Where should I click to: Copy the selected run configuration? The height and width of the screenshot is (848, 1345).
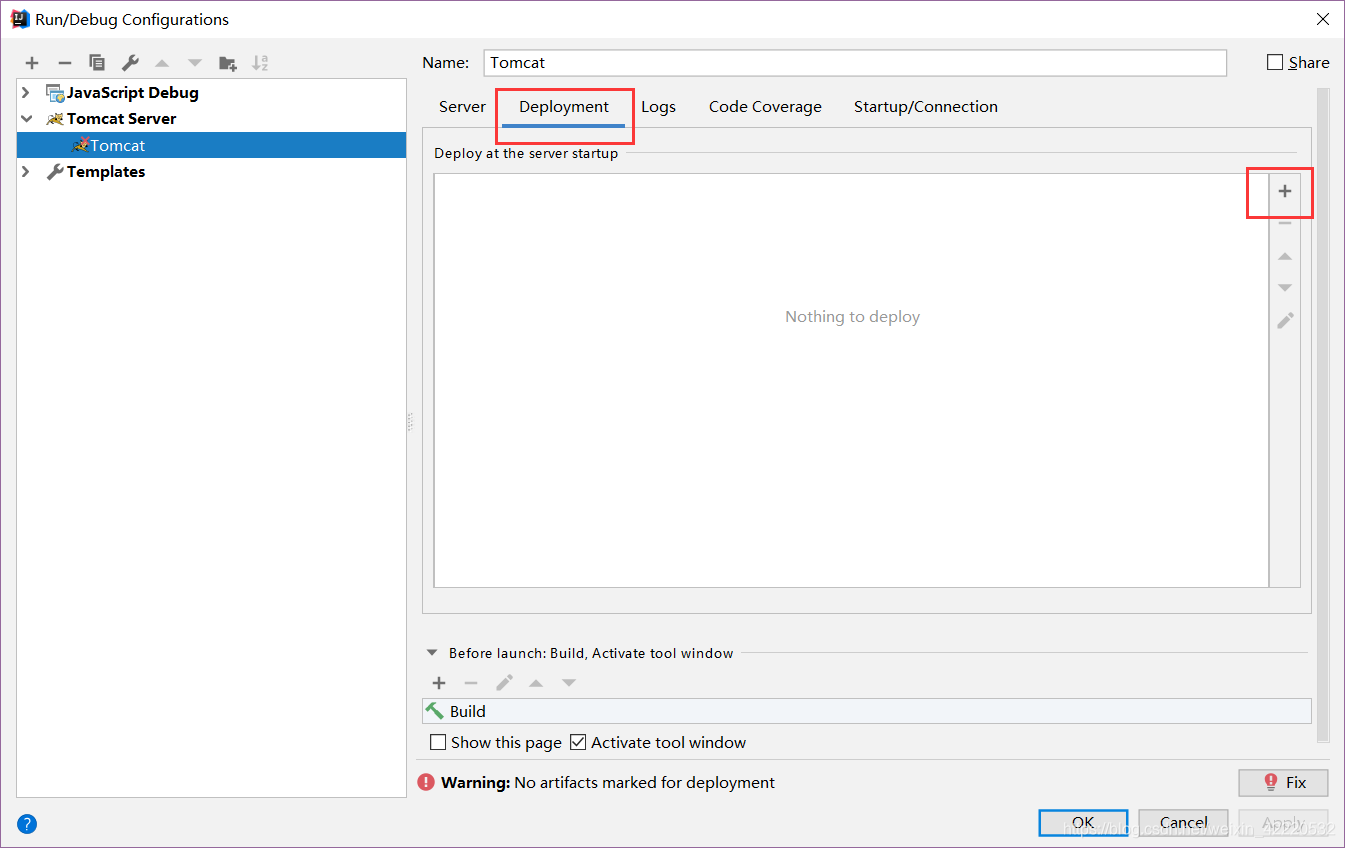coord(97,63)
